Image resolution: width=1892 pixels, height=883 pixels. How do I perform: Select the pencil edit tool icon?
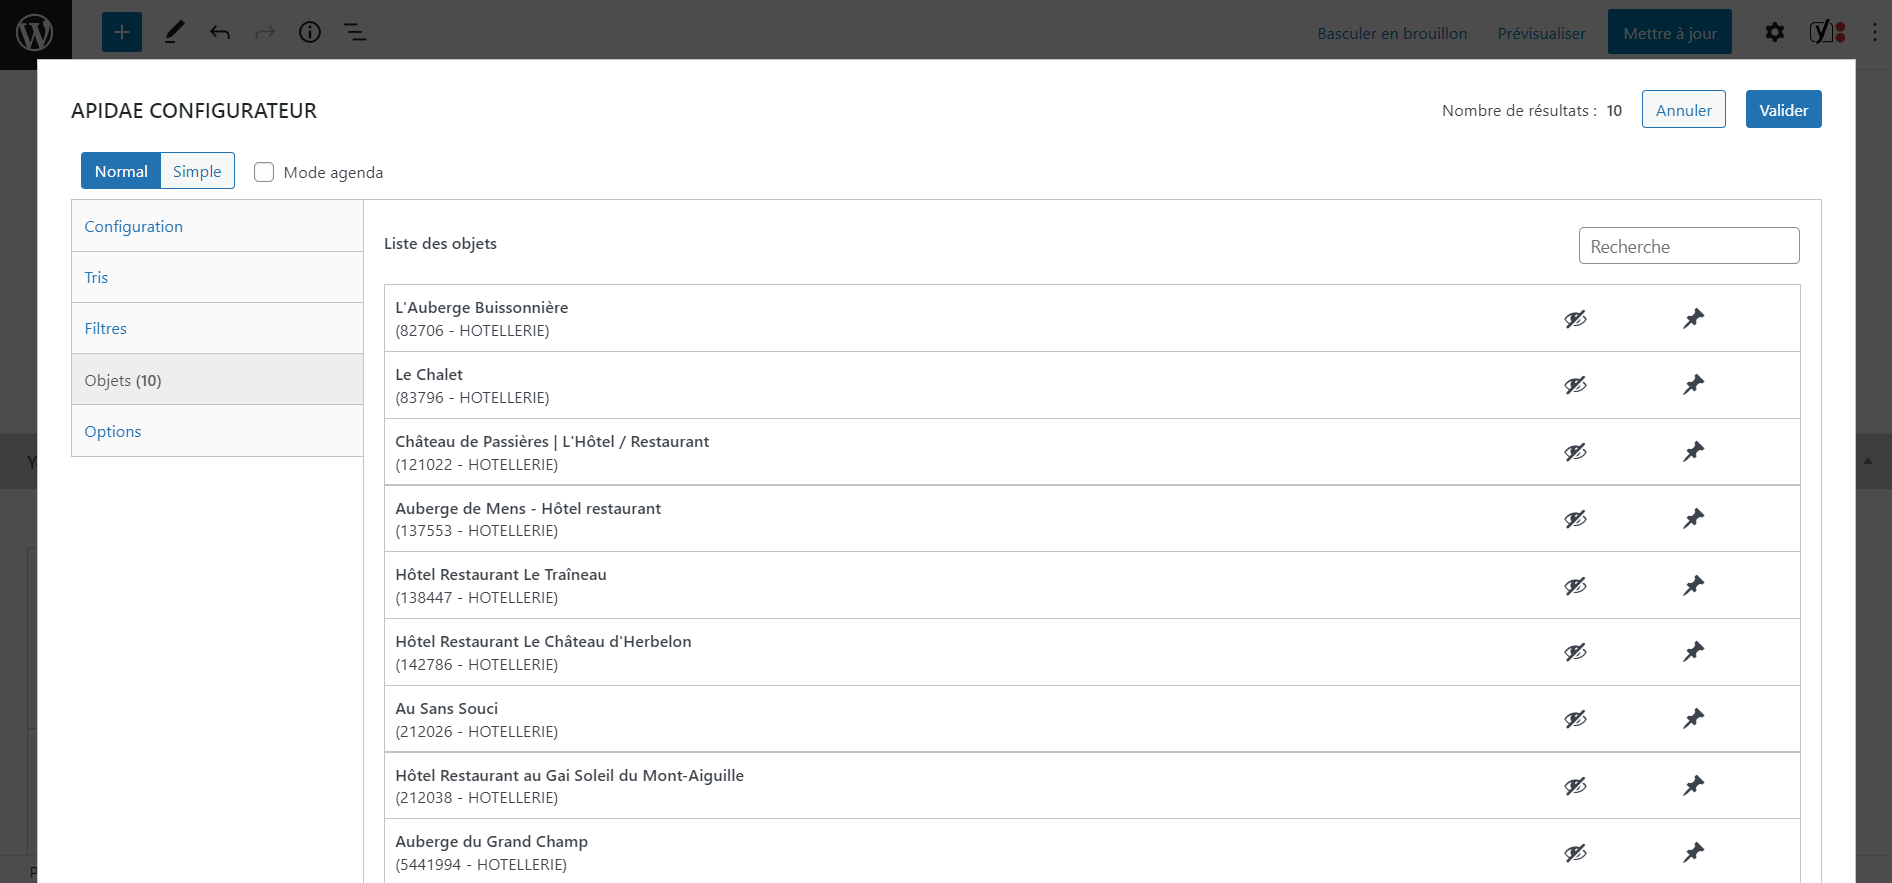174,33
